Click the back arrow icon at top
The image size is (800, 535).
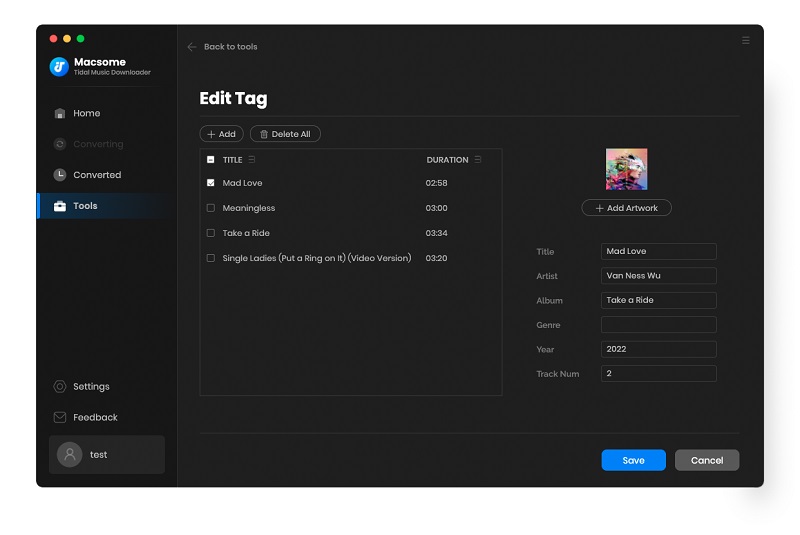click(192, 47)
